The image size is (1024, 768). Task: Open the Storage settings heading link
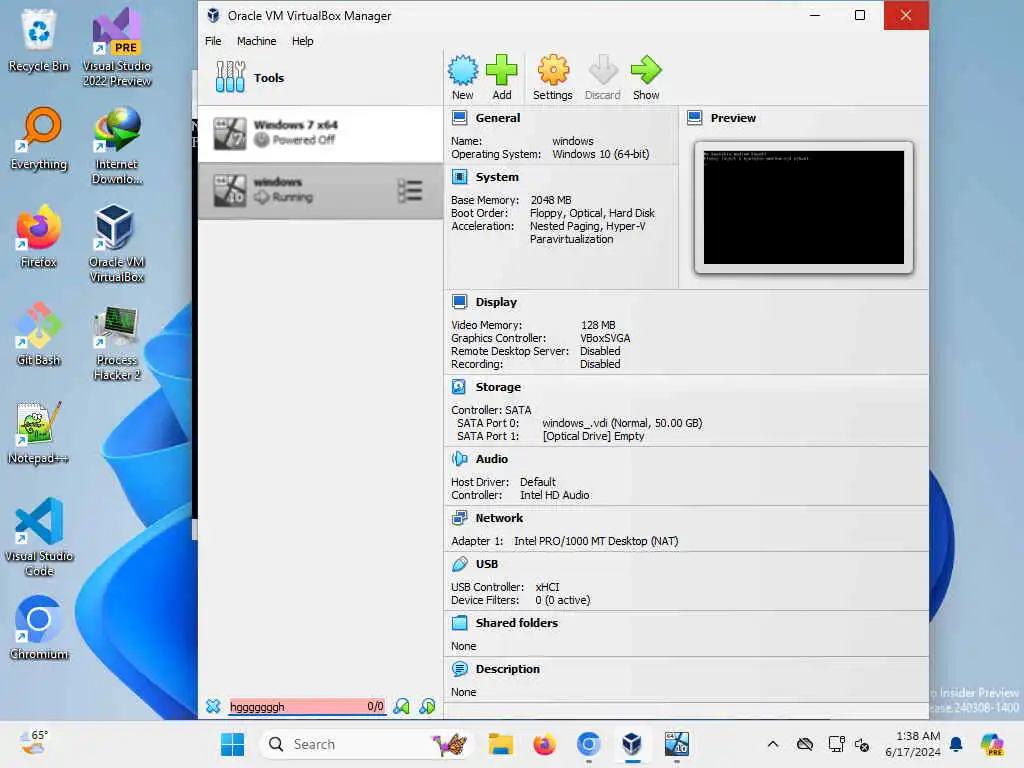[498, 387]
